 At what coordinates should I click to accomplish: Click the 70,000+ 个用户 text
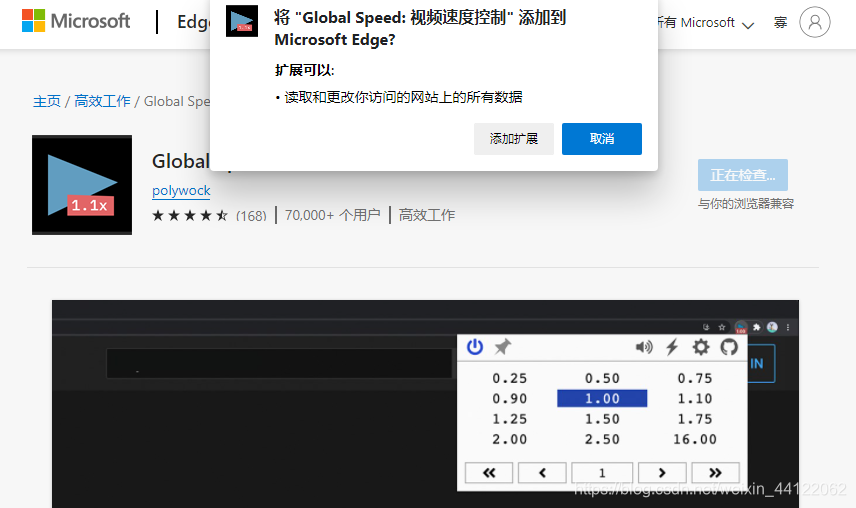tap(332, 215)
